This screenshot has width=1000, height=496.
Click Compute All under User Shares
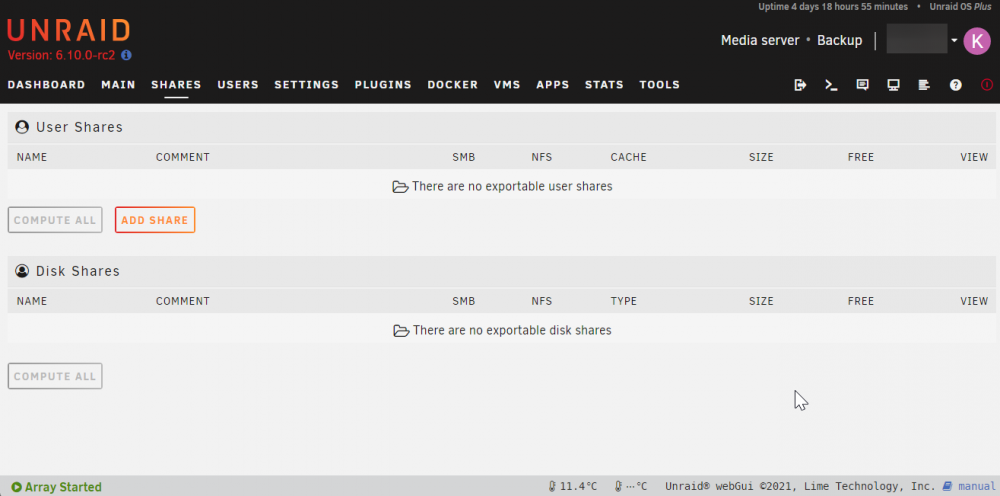55,220
